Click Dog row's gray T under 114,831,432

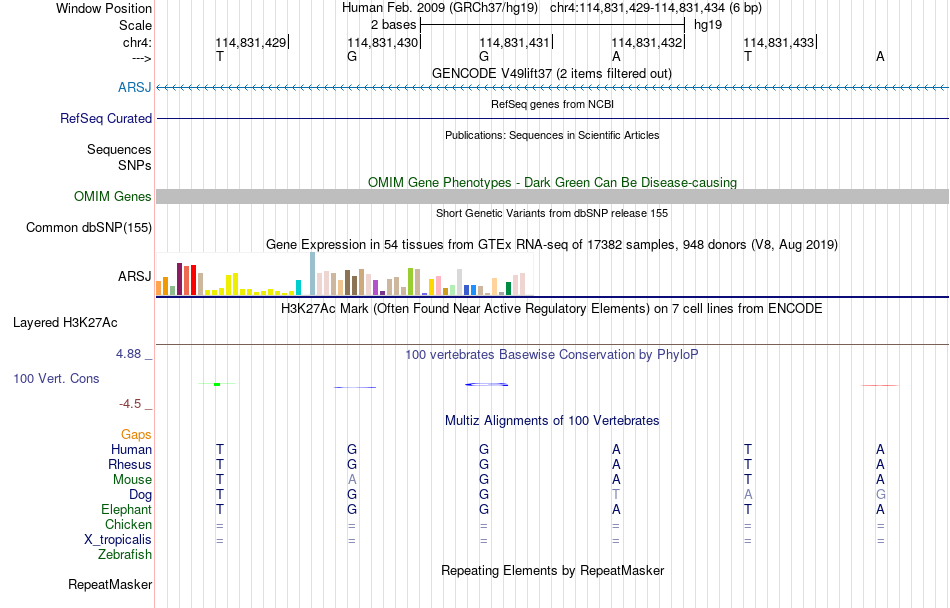616,495
